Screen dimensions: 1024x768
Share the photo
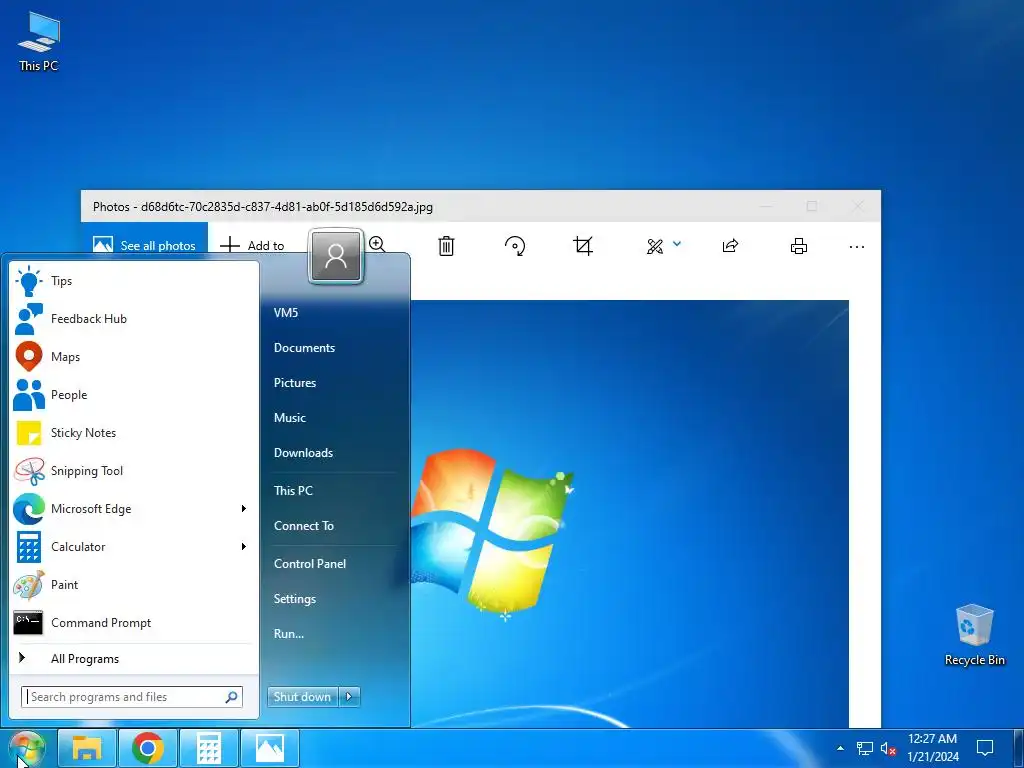pos(730,246)
